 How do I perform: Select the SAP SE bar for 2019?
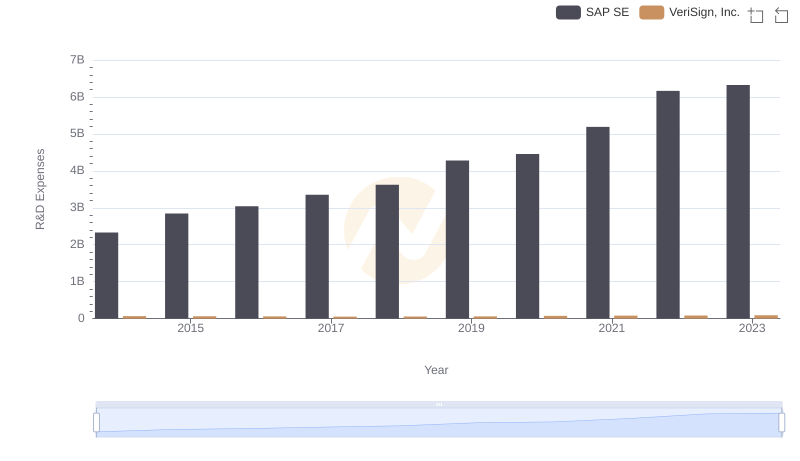point(458,239)
